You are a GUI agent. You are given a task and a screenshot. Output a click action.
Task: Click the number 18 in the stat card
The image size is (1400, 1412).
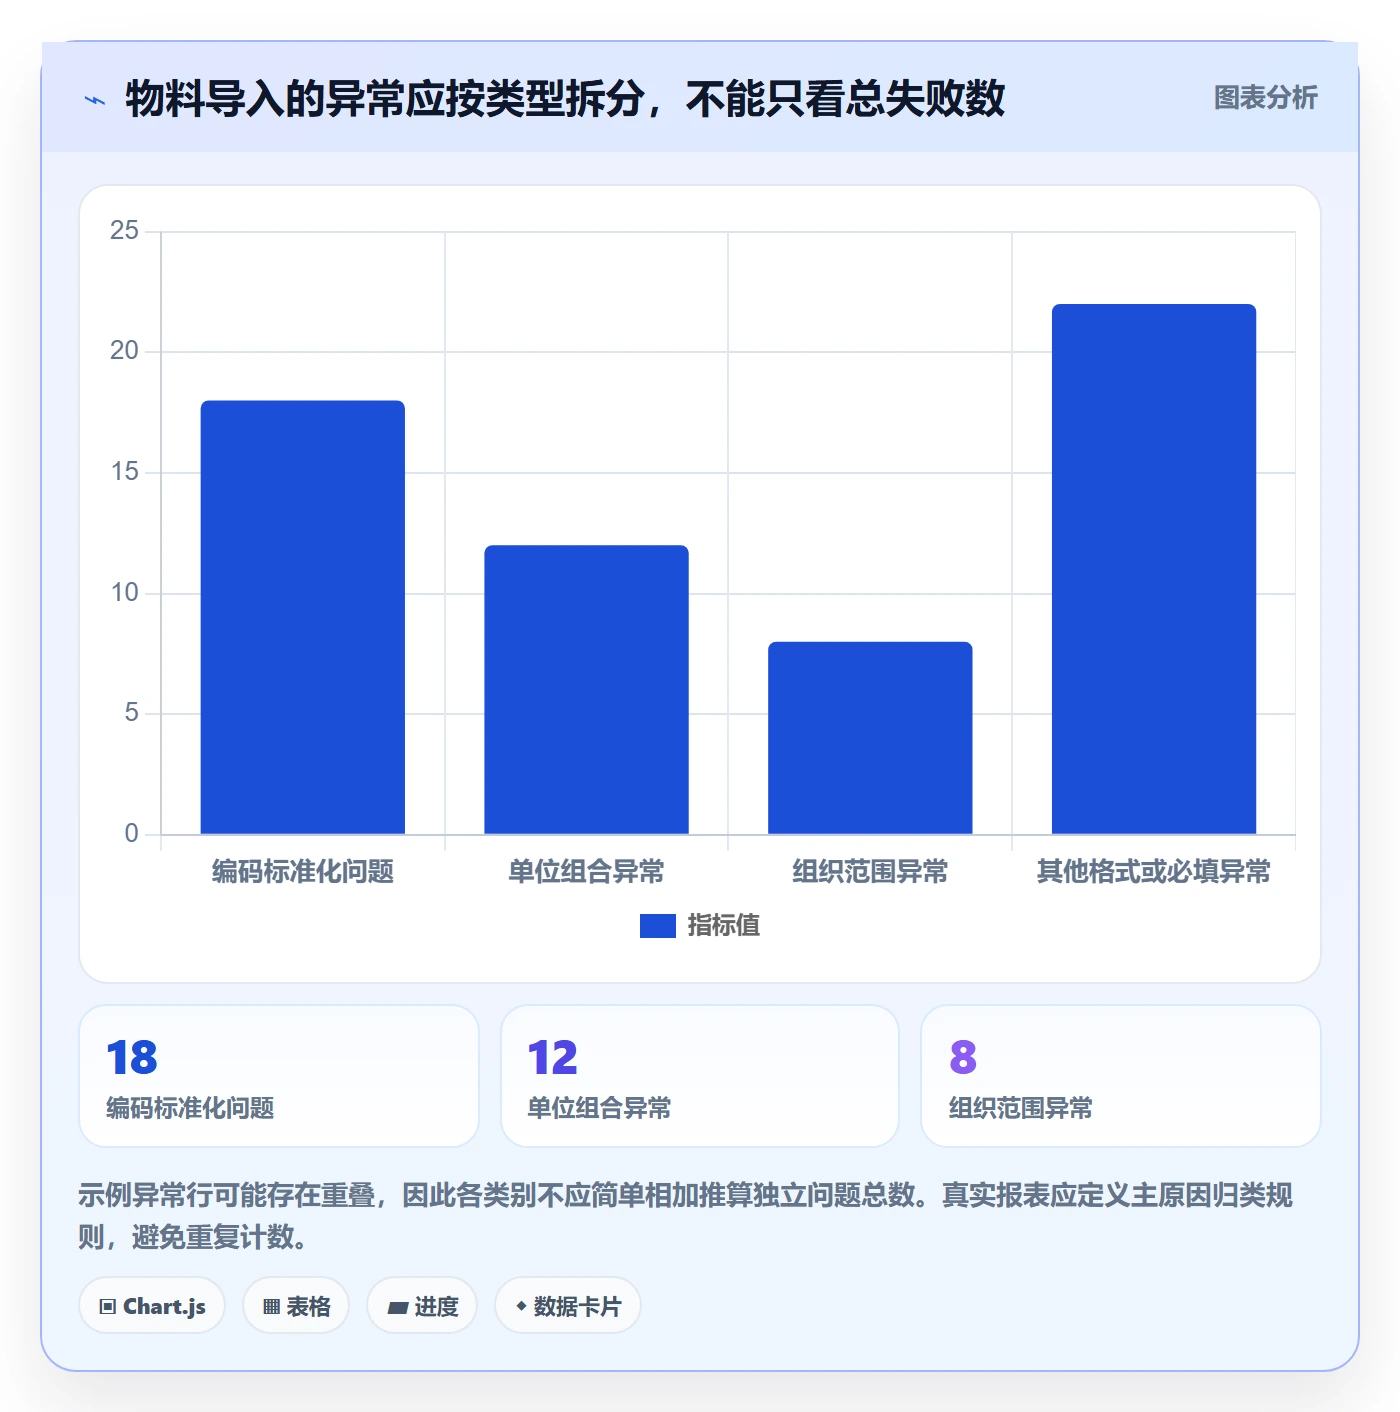(132, 1058)
